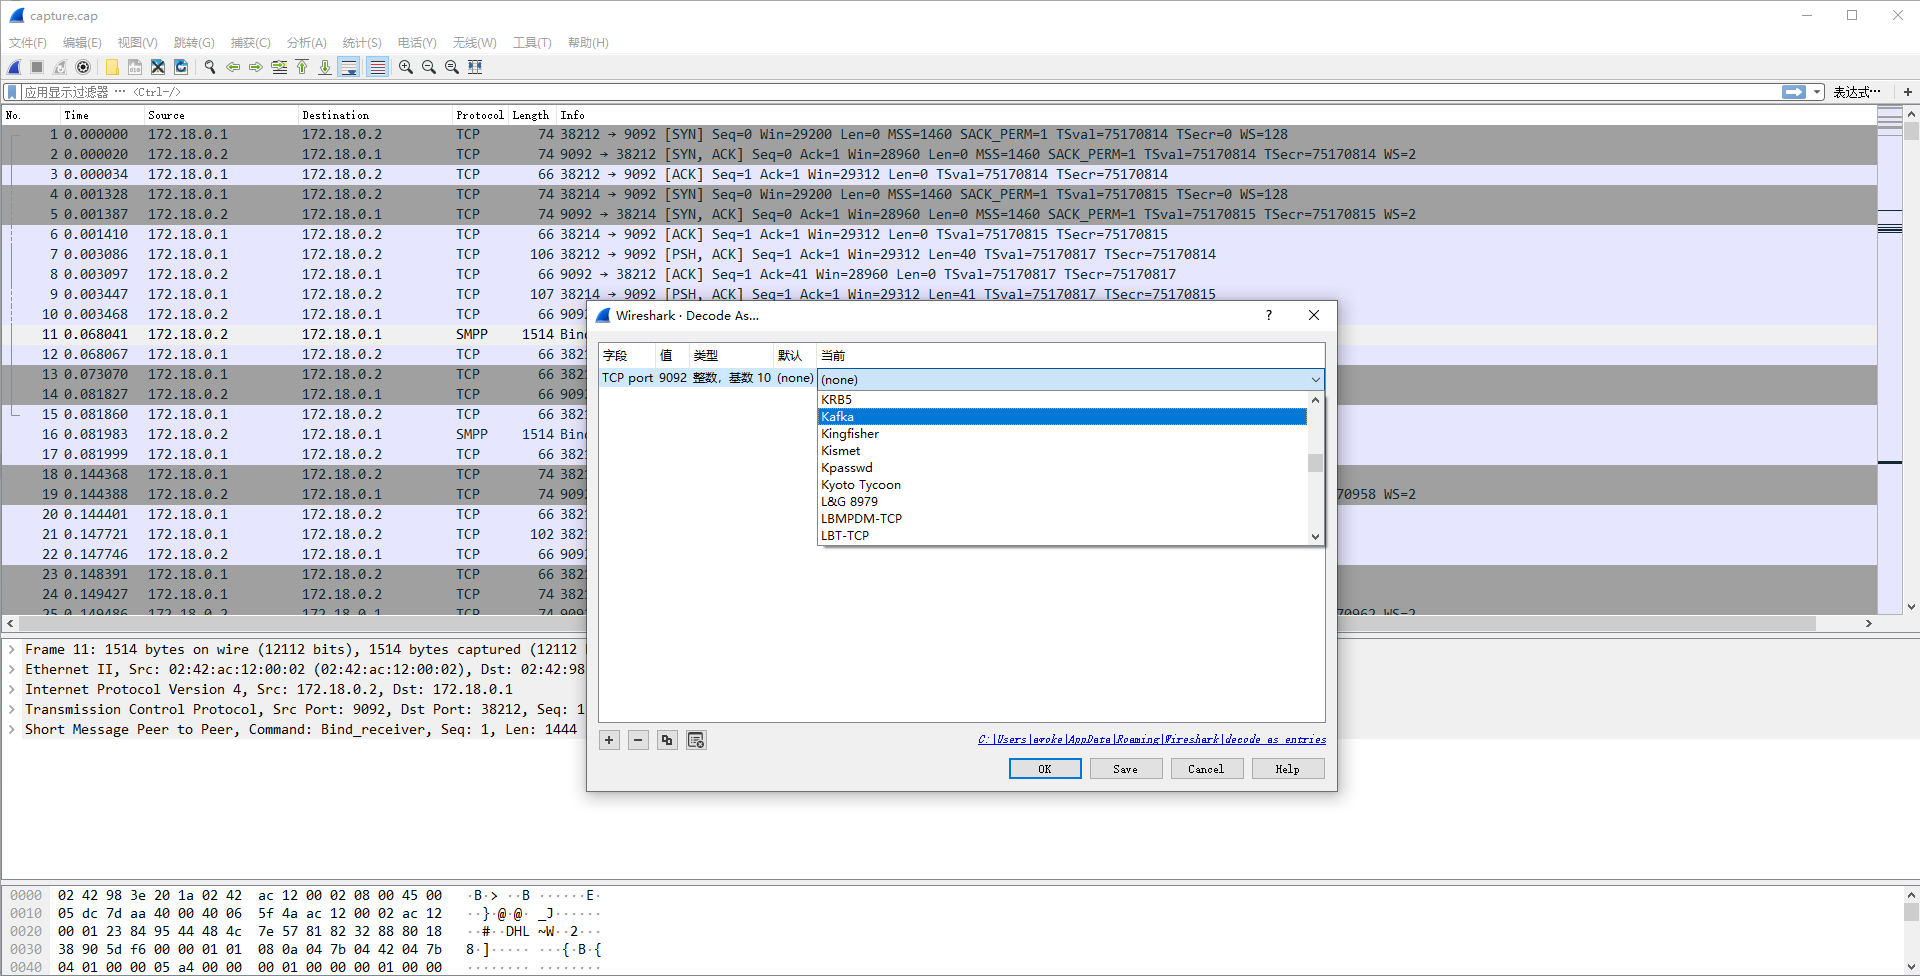This screenshot has height=976, width=1920.
Task: Open the display filter history dropdown
Action: pos(1817,92)
